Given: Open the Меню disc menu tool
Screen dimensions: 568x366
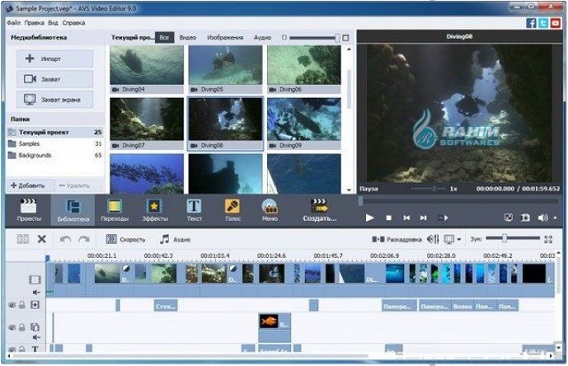Looking at the screenshot, I should click(x=270, y=211).
